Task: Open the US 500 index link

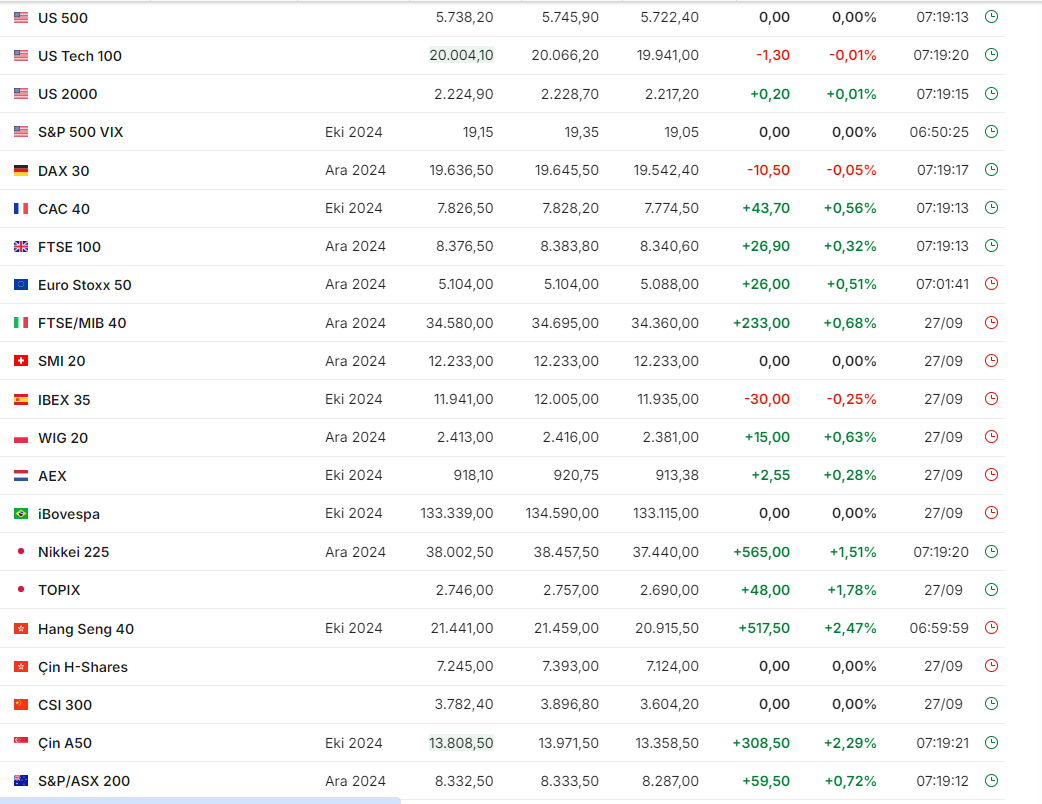Action: tap(62, 18)
